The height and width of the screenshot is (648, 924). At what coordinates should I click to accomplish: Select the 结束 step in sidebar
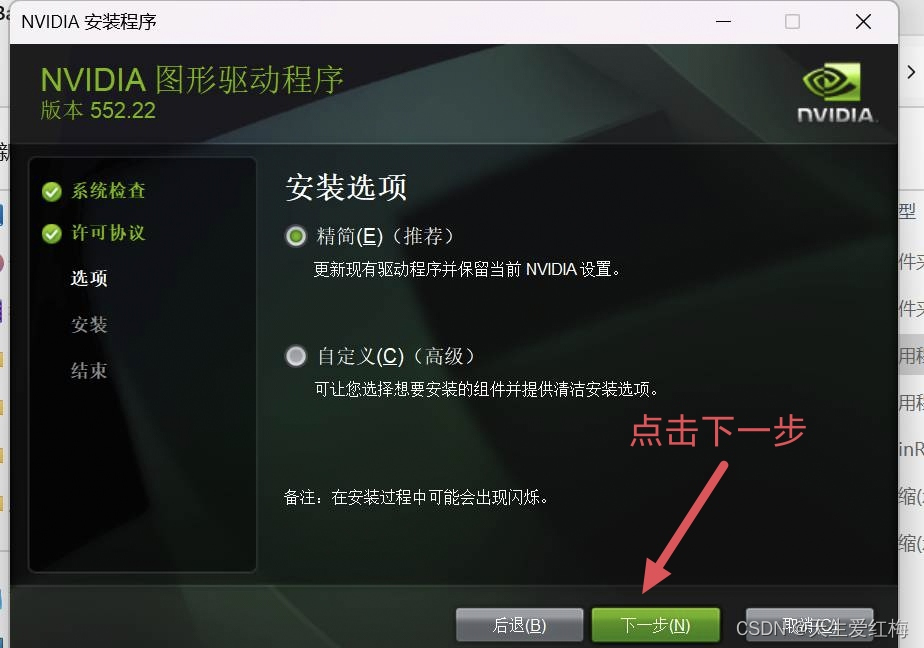click(89, 371)
